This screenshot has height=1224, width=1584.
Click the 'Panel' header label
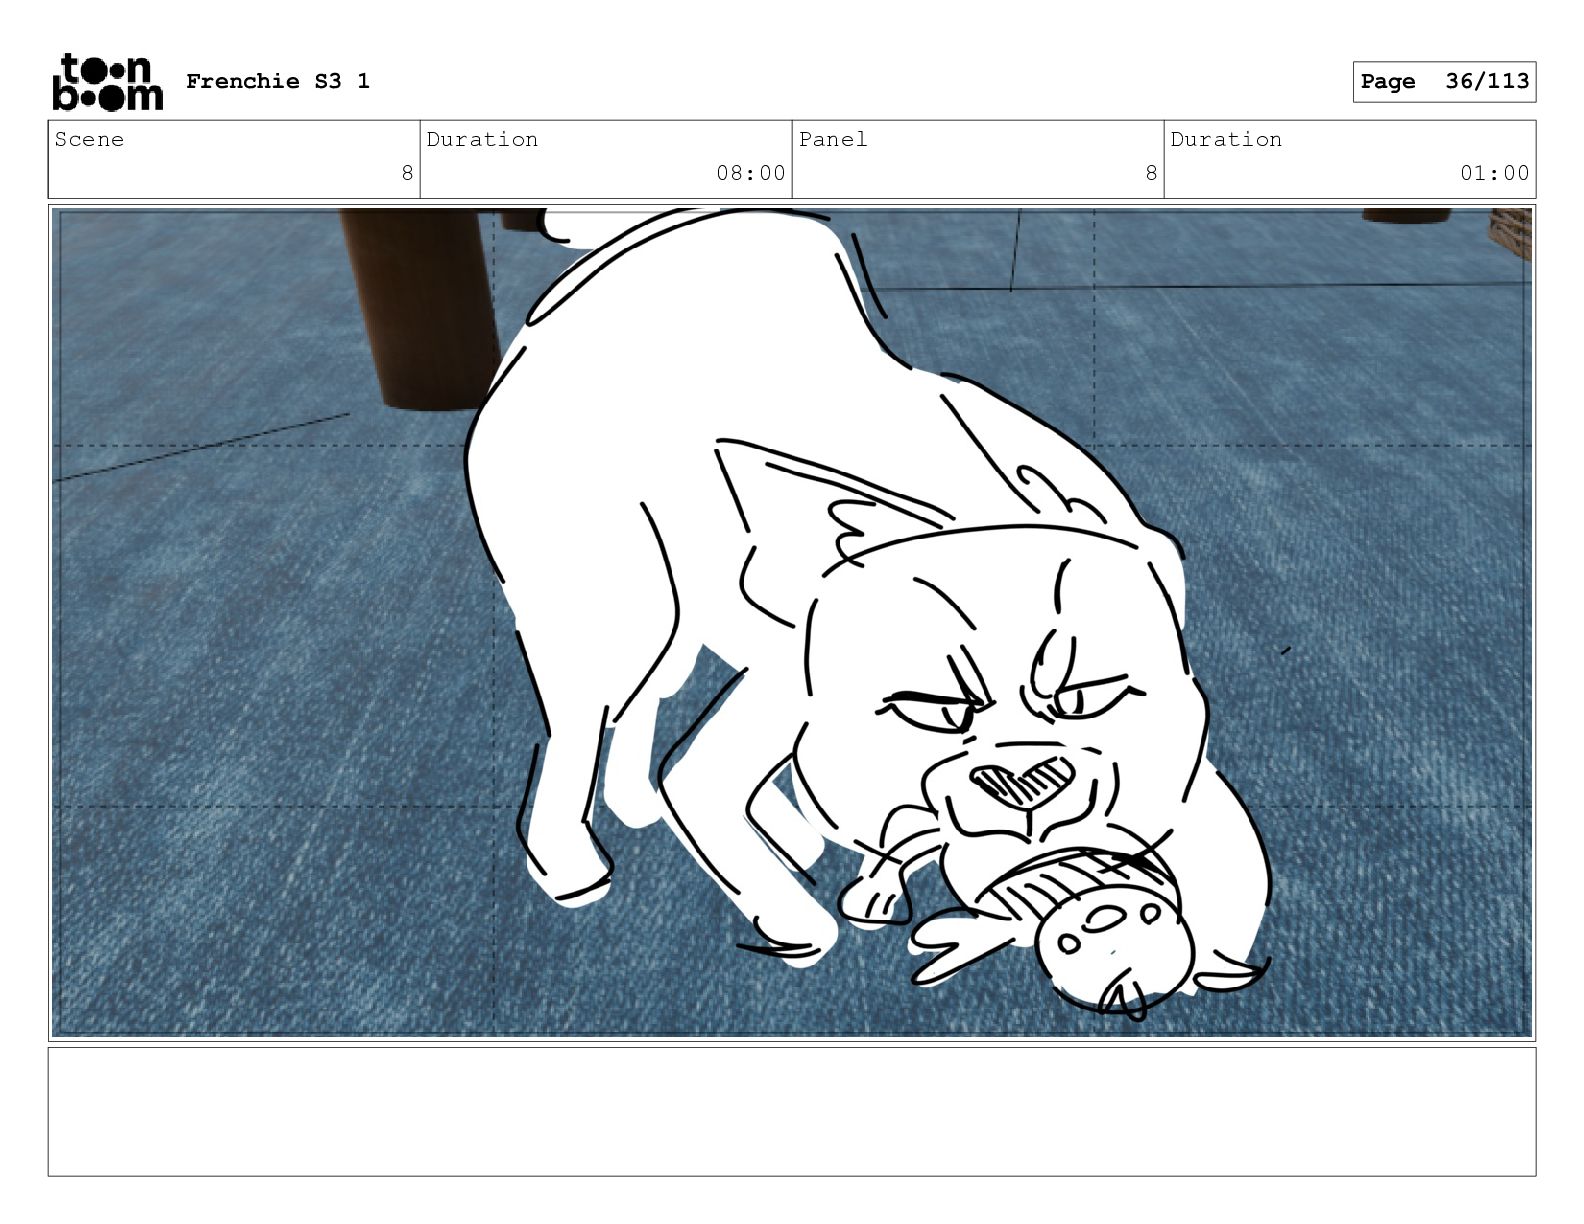click(833, 140)
